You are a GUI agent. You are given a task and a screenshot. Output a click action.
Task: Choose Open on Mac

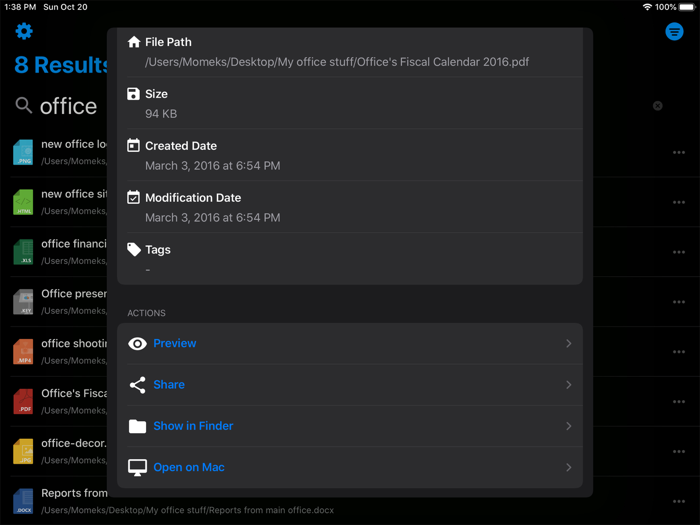click(x=350, y=467)
